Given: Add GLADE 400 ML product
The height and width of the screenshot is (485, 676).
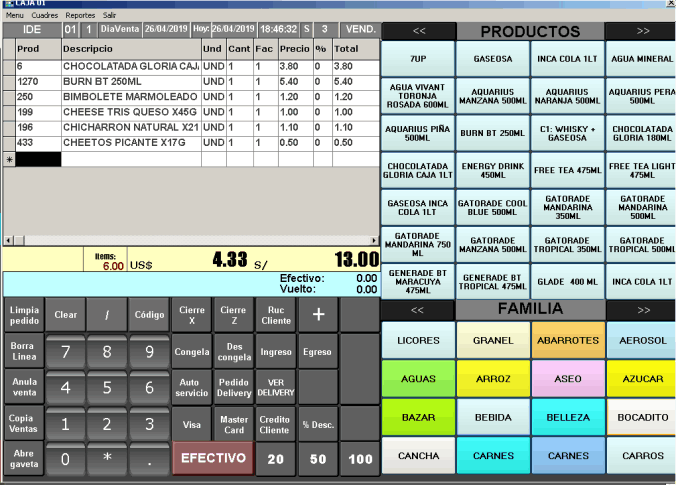Looking at the screenshot, I should pyautogui.click(x=567, y=282).
